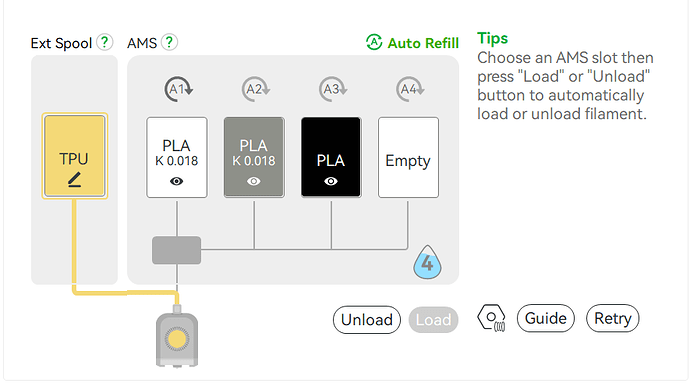
Task: Click the A4 slot refresh icon
Action: [410, 89]
